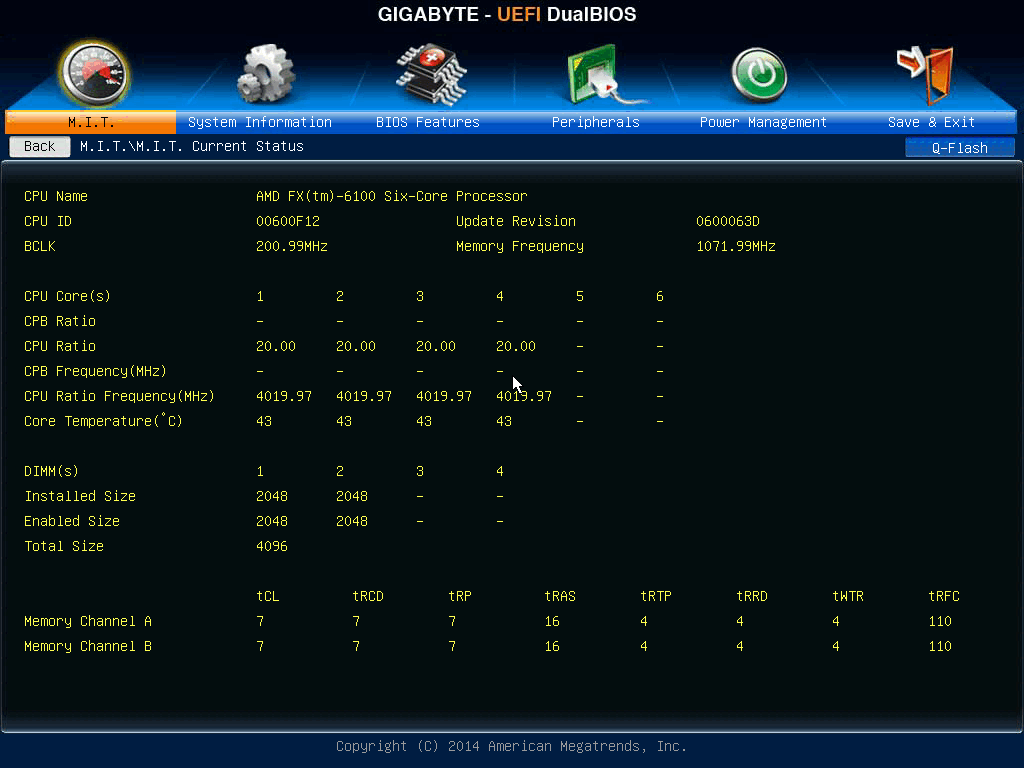Open the Power Management tab
The height and width of the screenshot is (768, 1024).
pyautogui.click(x=763, y=122)
